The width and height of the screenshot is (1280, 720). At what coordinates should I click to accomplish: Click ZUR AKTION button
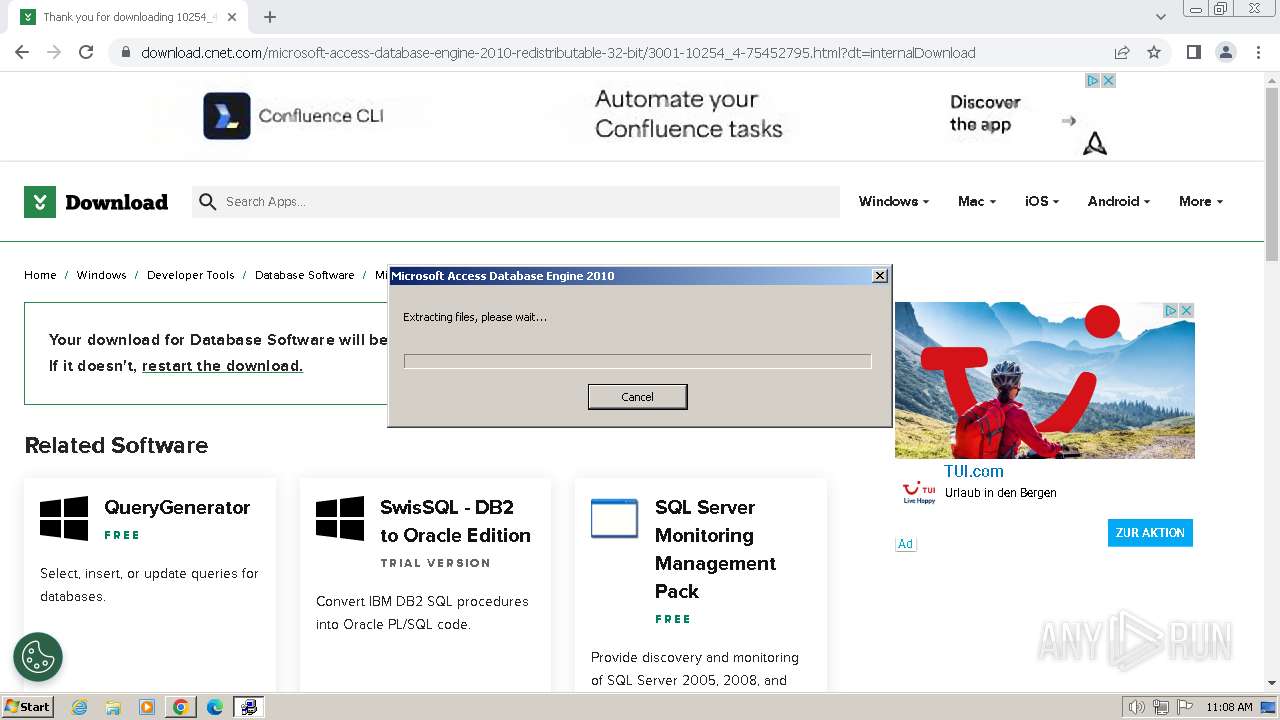[1150, 533]
